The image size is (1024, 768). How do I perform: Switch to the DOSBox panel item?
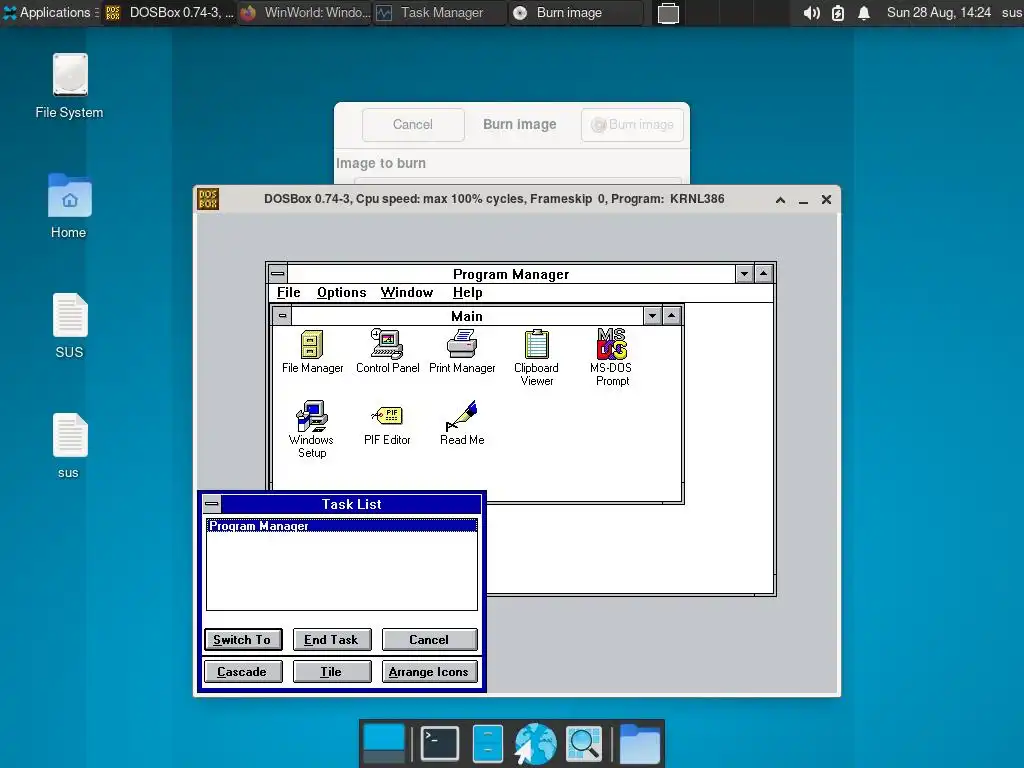tap(168, 12)
